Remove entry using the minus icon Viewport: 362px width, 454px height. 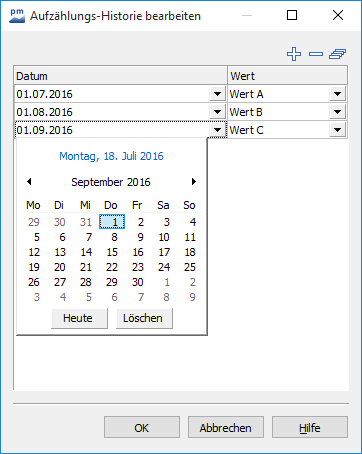coord(316,54)
